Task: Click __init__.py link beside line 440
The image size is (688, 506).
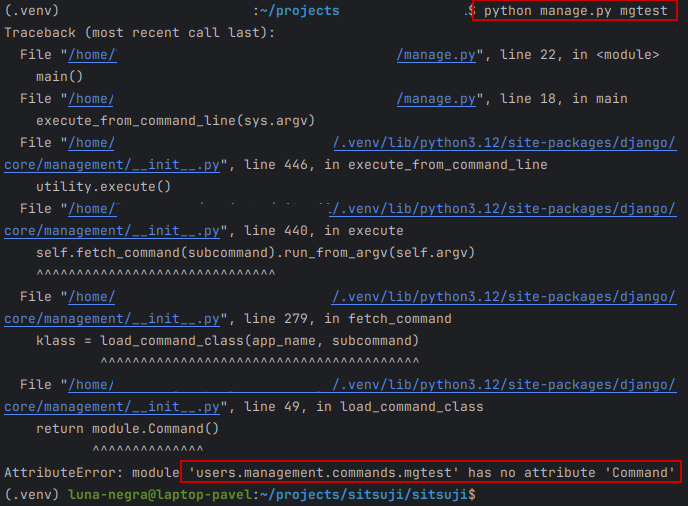Action: tap(112, 230)
